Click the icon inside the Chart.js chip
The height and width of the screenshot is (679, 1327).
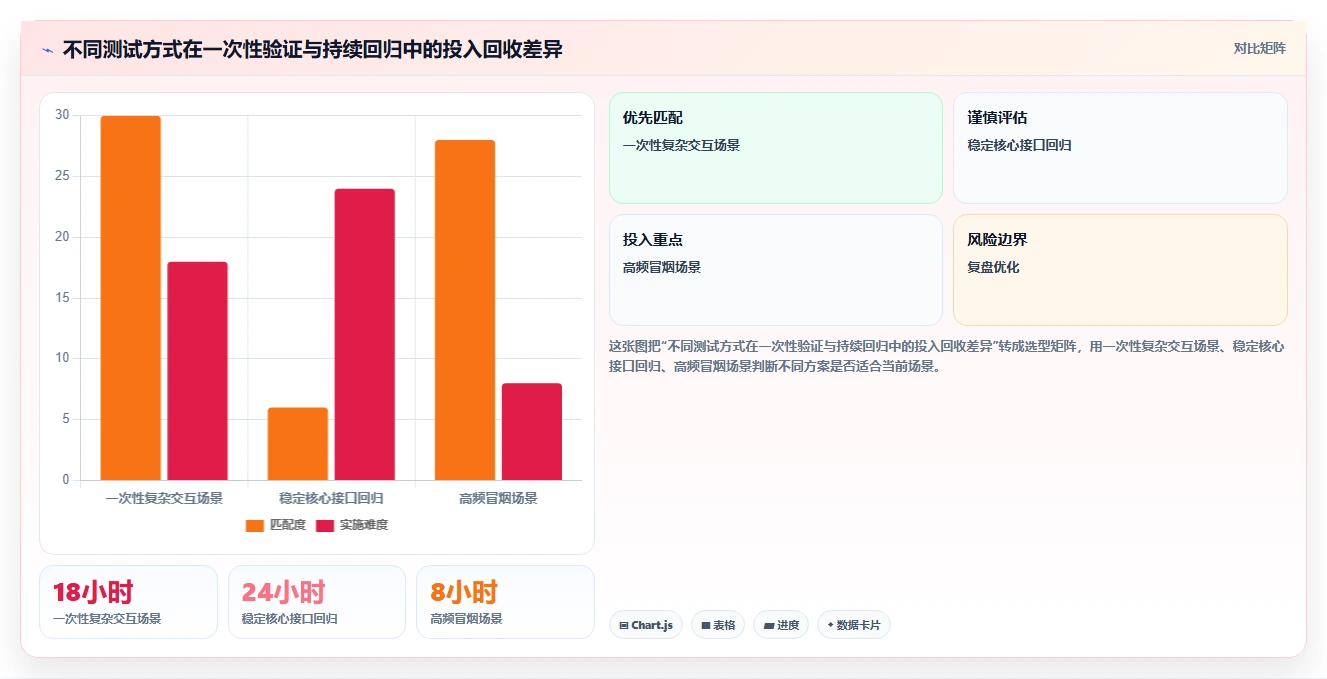pyautogui.click(x=624, y=625)
